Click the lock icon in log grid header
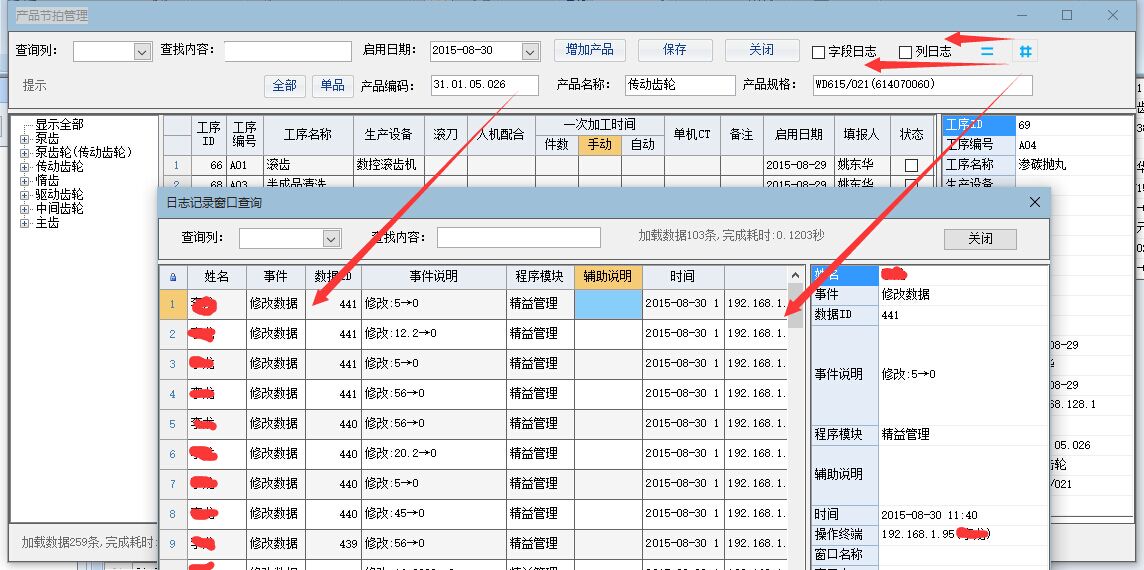The width and height of the screenshot is (1144, 570). click(x=172, y=277)
